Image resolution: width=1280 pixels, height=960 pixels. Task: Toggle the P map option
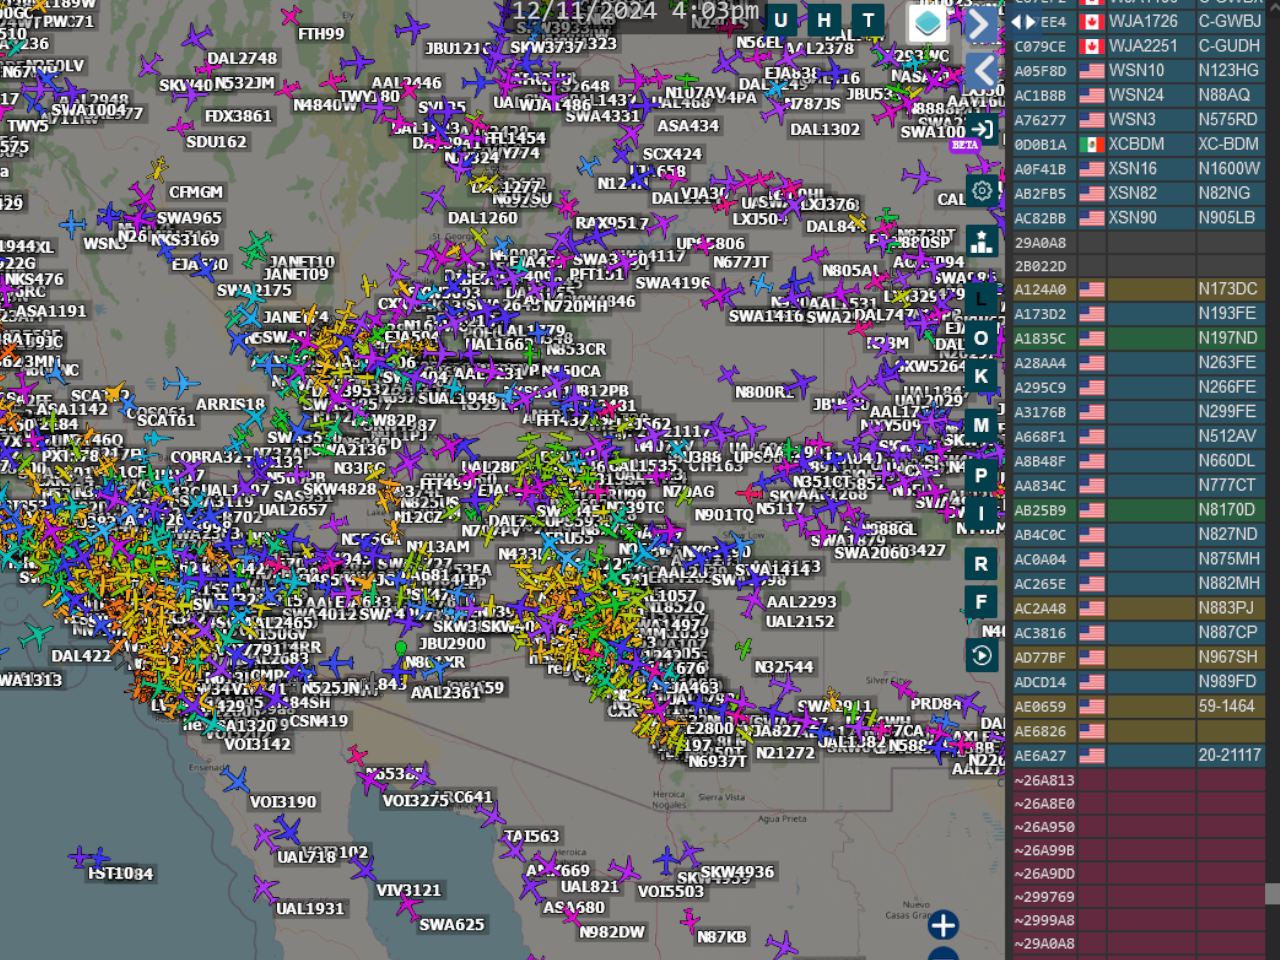click(x=981, y=476)
